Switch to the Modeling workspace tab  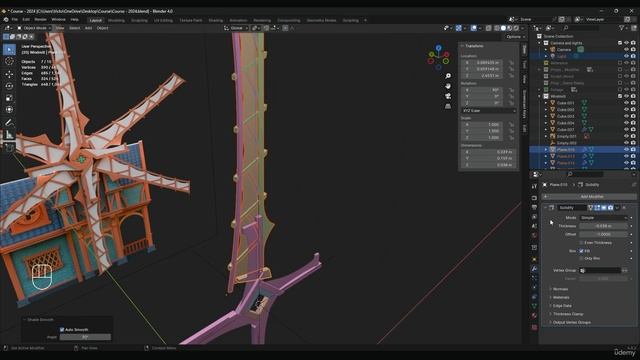pos(116,20)
